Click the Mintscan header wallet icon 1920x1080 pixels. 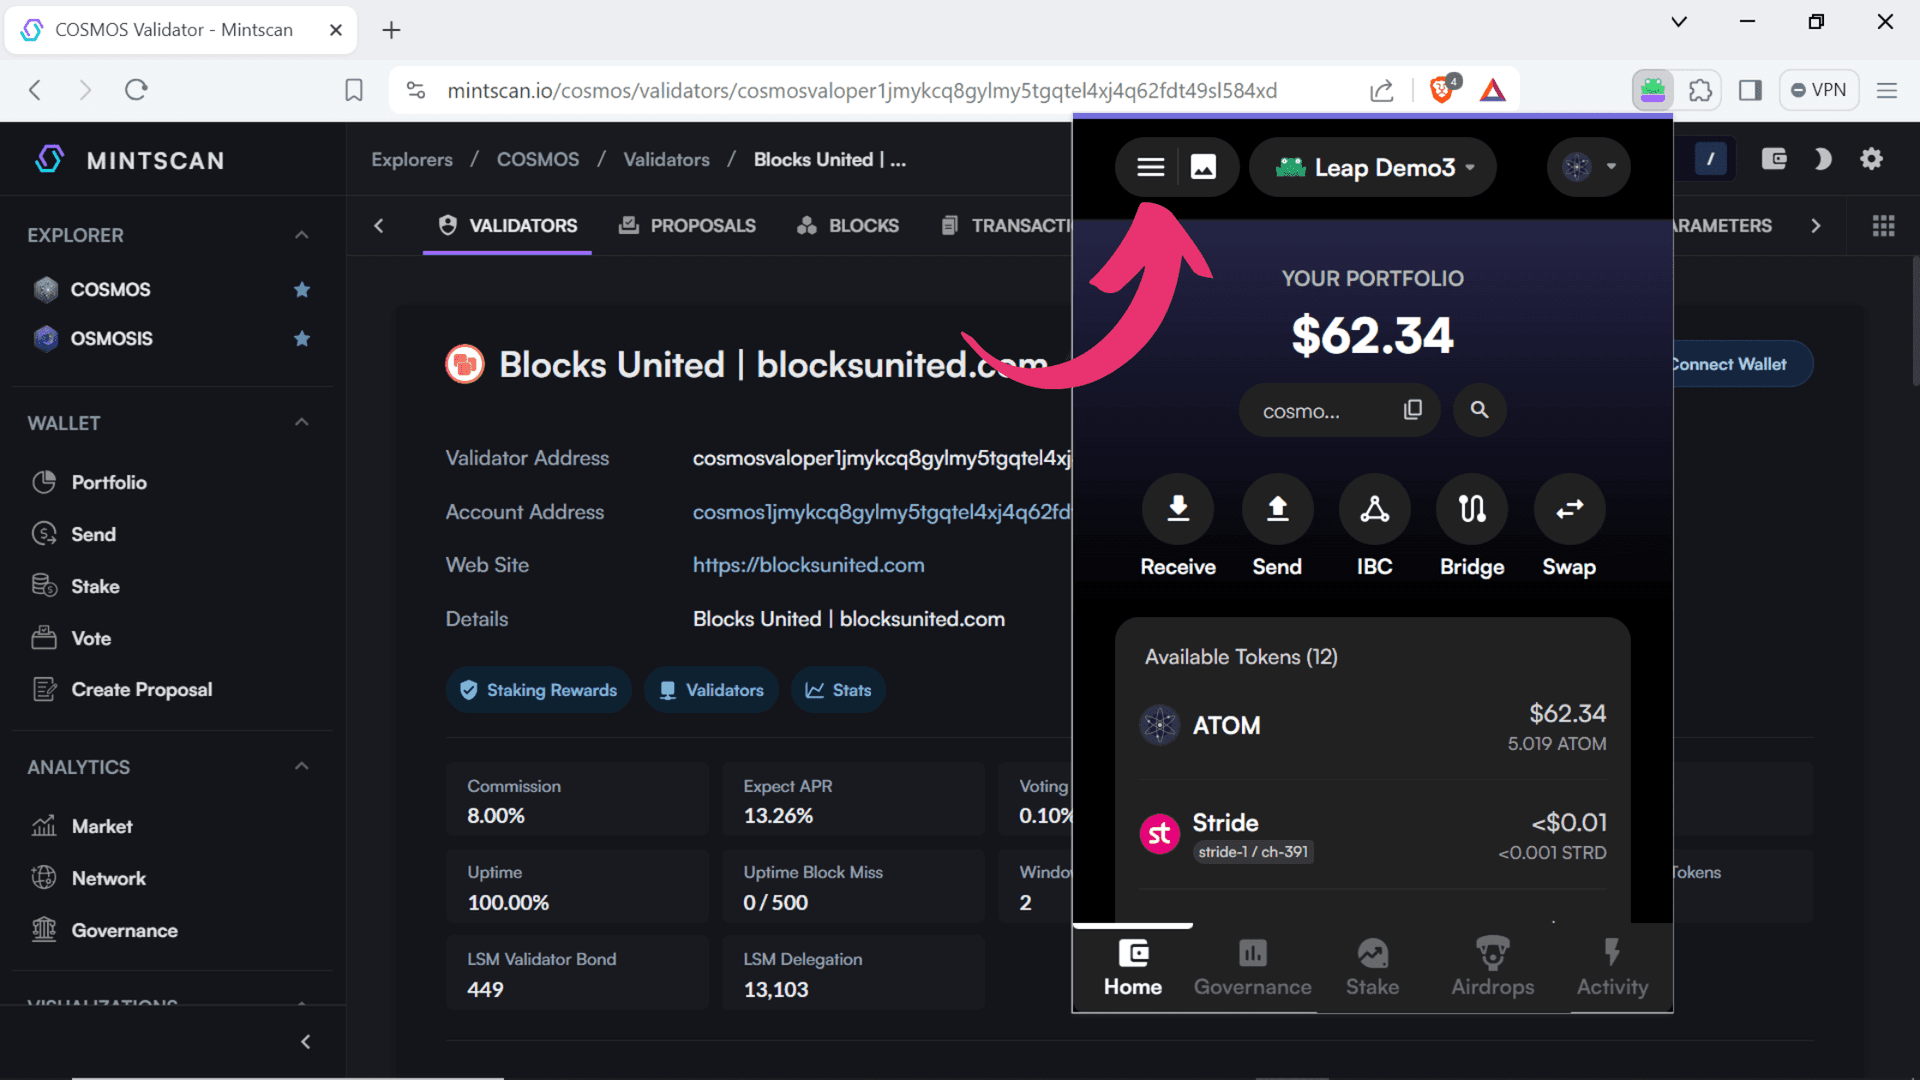pyautogui.click(x=1774, y=159)
